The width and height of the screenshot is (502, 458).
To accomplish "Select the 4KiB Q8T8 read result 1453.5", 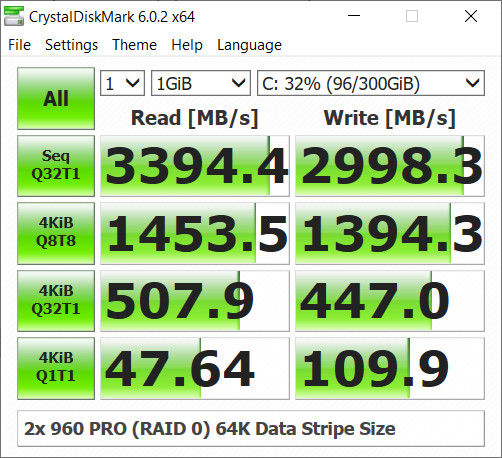I will point(195,233).
